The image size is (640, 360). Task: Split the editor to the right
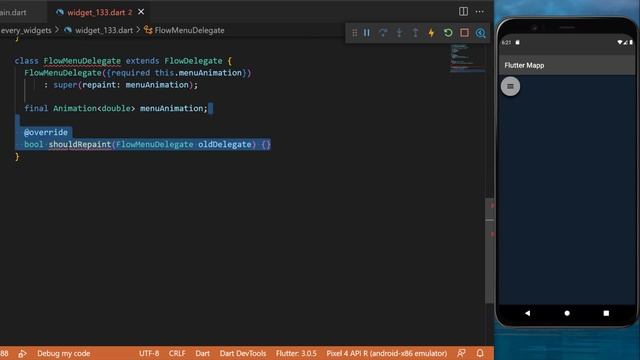(x=463, y=11)
